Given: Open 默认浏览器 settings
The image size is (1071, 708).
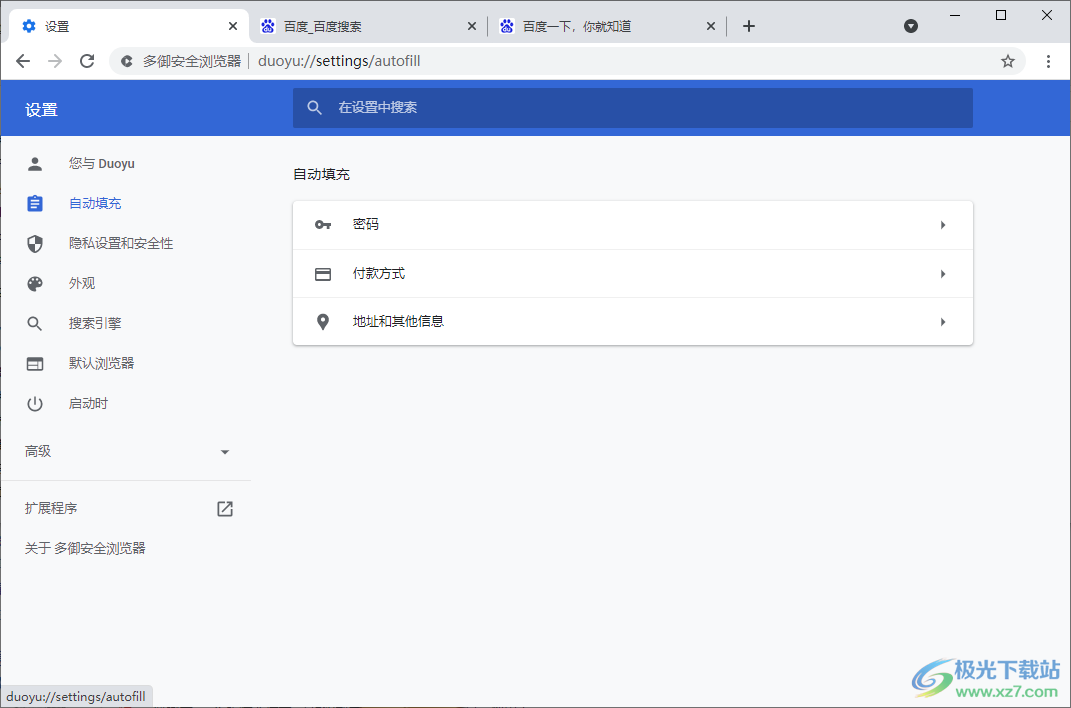Looking at the screenshot, I should (x=101, y=363).
